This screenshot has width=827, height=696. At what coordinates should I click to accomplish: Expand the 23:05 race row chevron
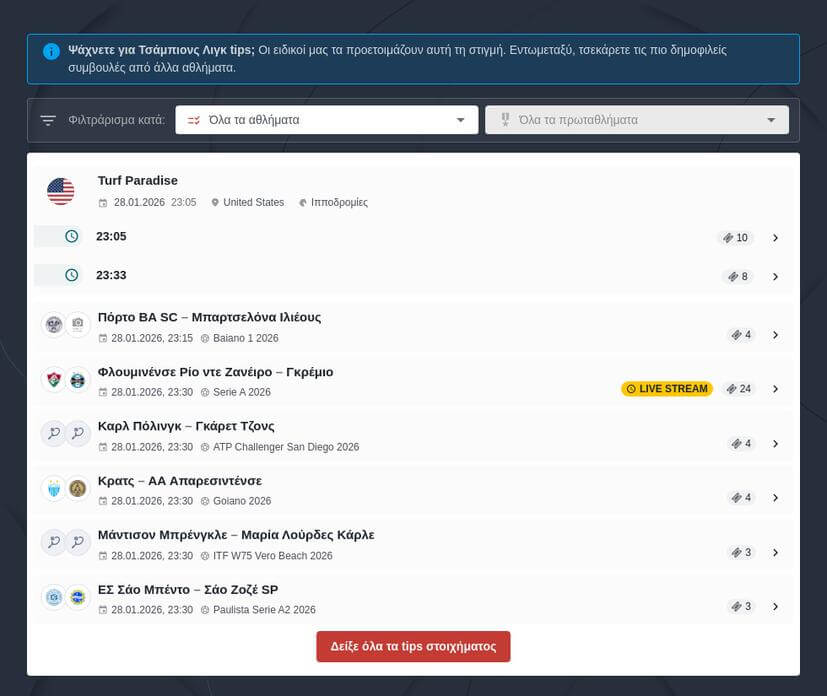coord(775,238)
